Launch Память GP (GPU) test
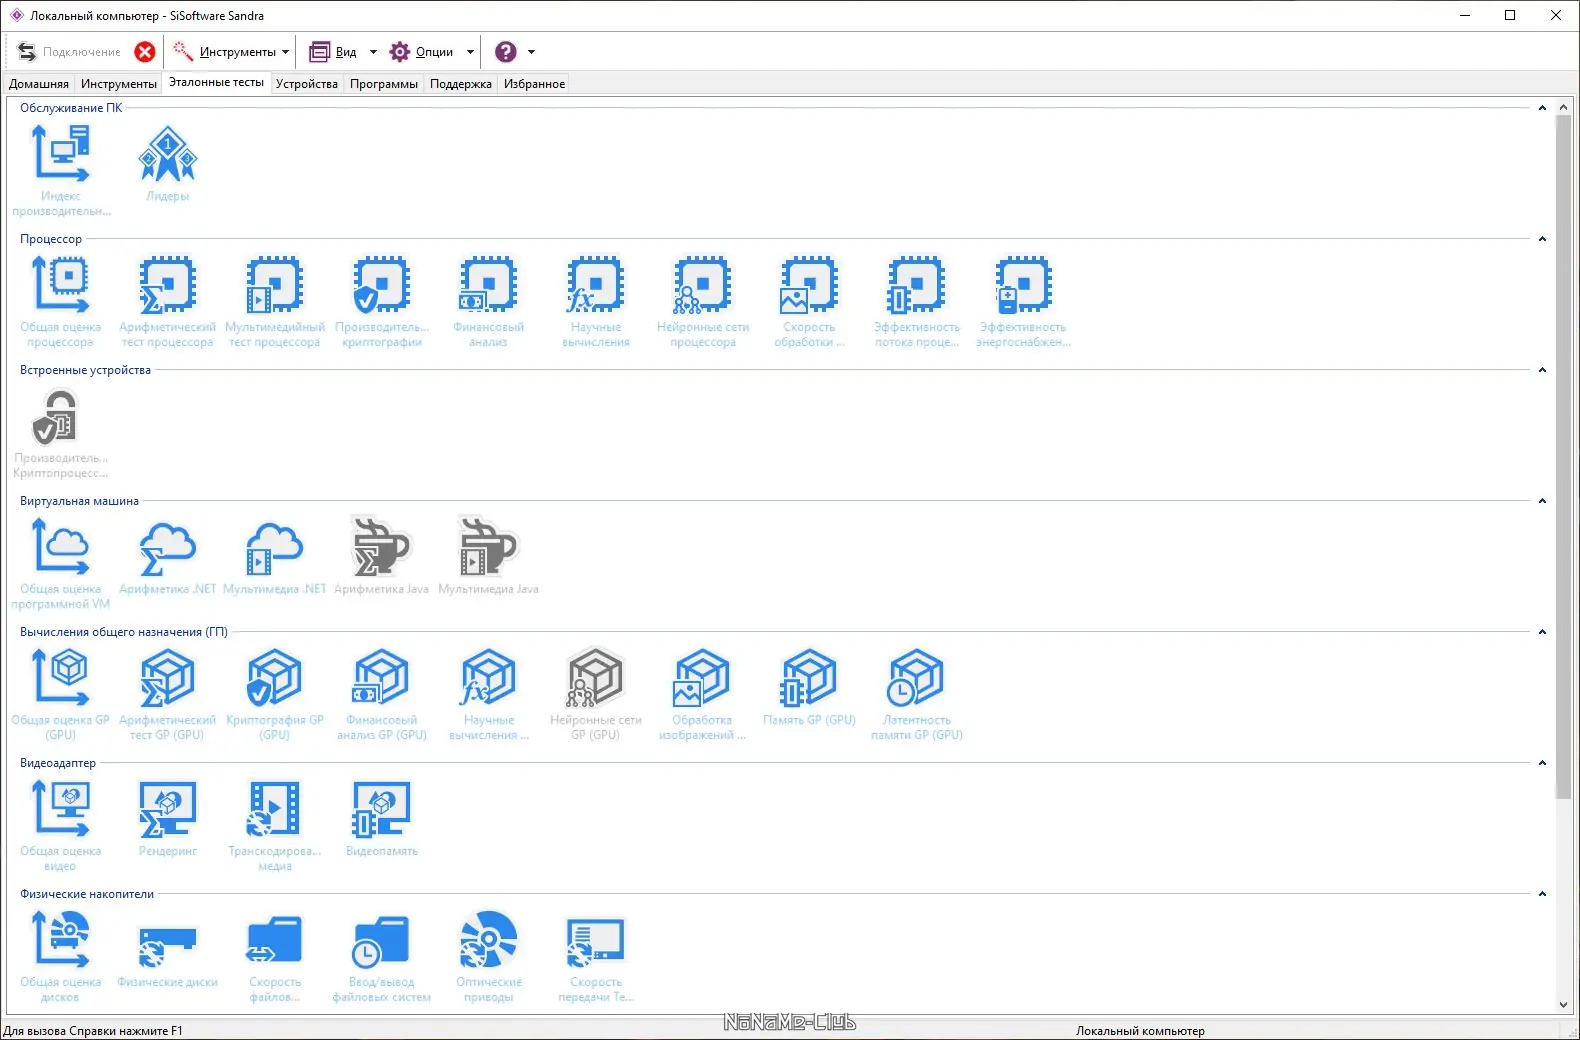This screenshot has height=1040, width=1580. (810, 687)
